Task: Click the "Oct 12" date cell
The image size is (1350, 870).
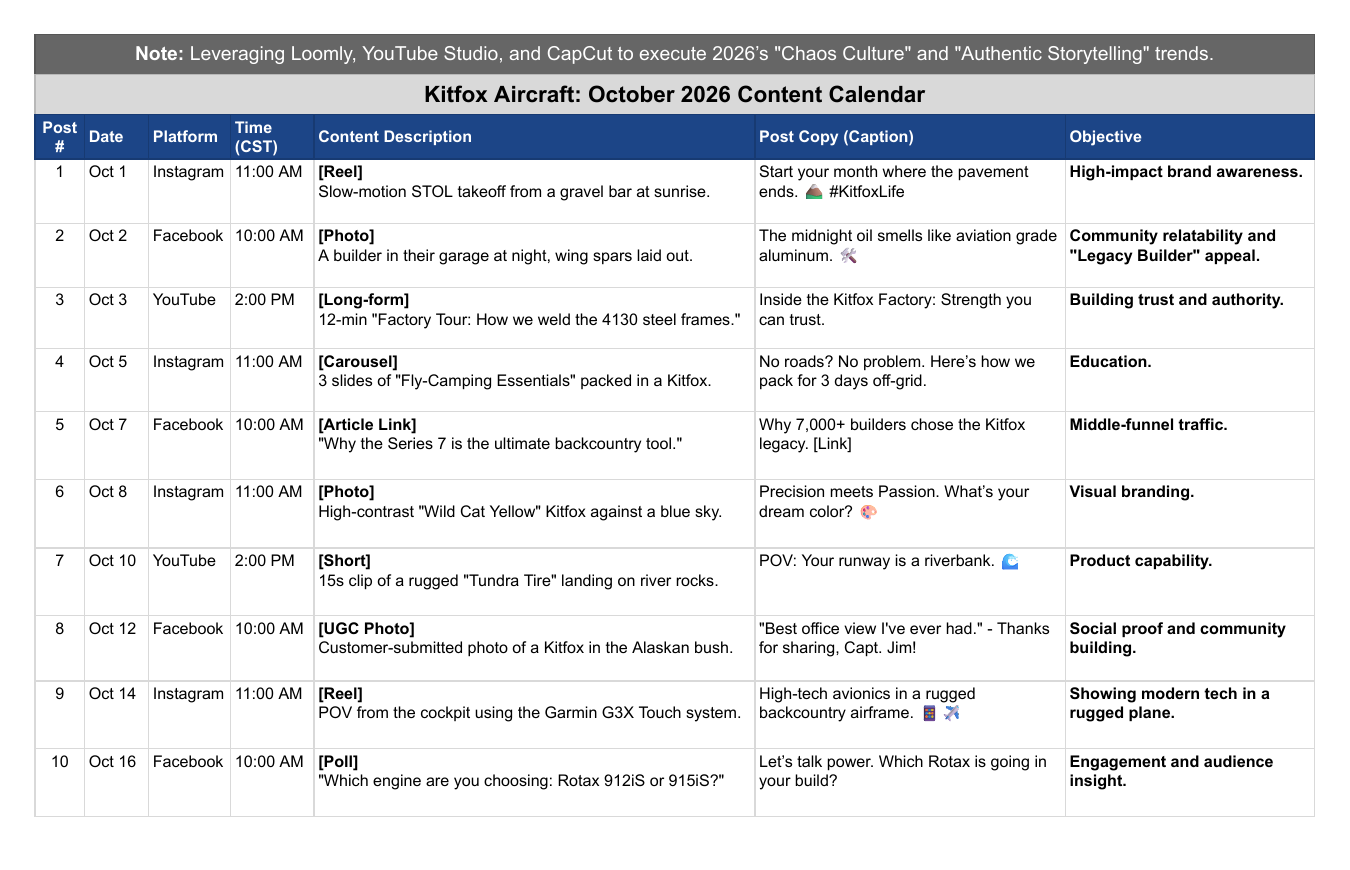Action: [116, 648]
